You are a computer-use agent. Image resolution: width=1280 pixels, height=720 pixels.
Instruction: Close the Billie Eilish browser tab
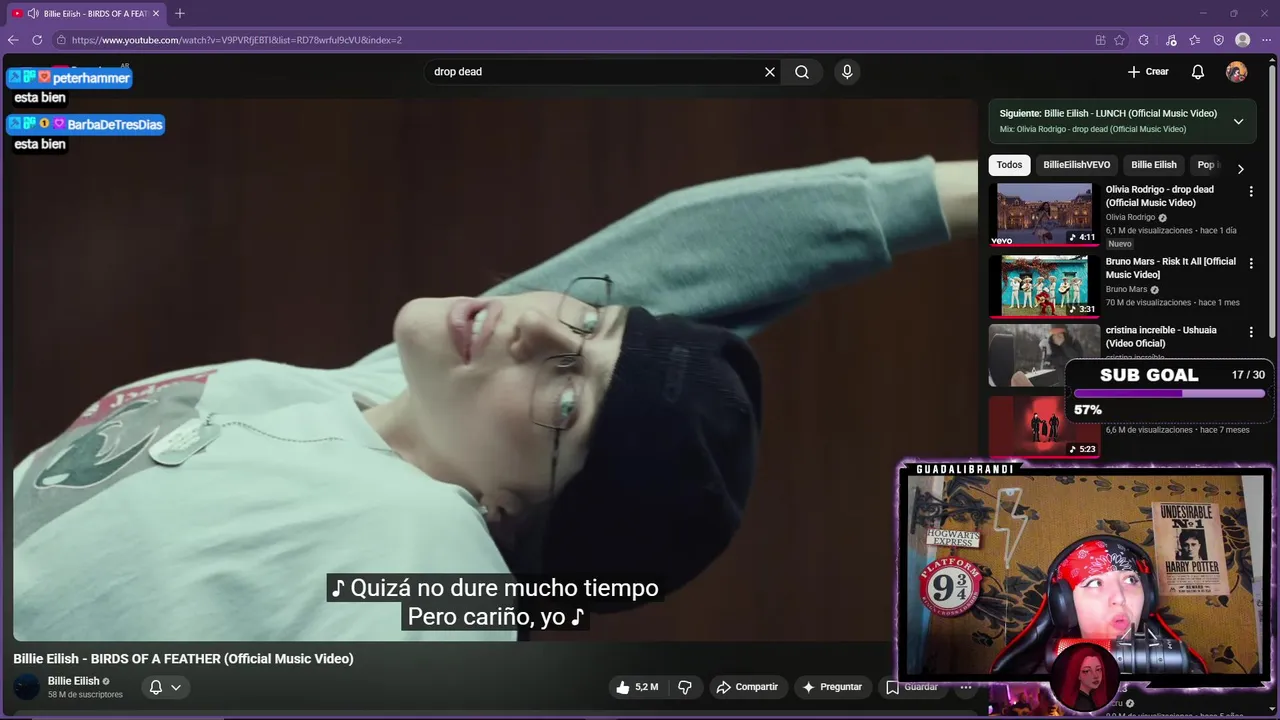(156, 13)
